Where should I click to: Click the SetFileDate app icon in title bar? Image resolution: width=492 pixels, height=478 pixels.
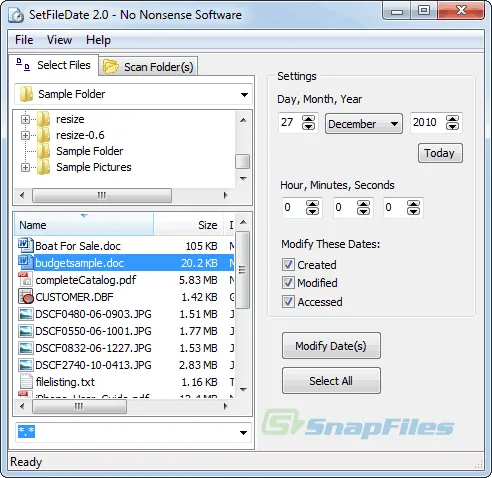pos(15,15)
